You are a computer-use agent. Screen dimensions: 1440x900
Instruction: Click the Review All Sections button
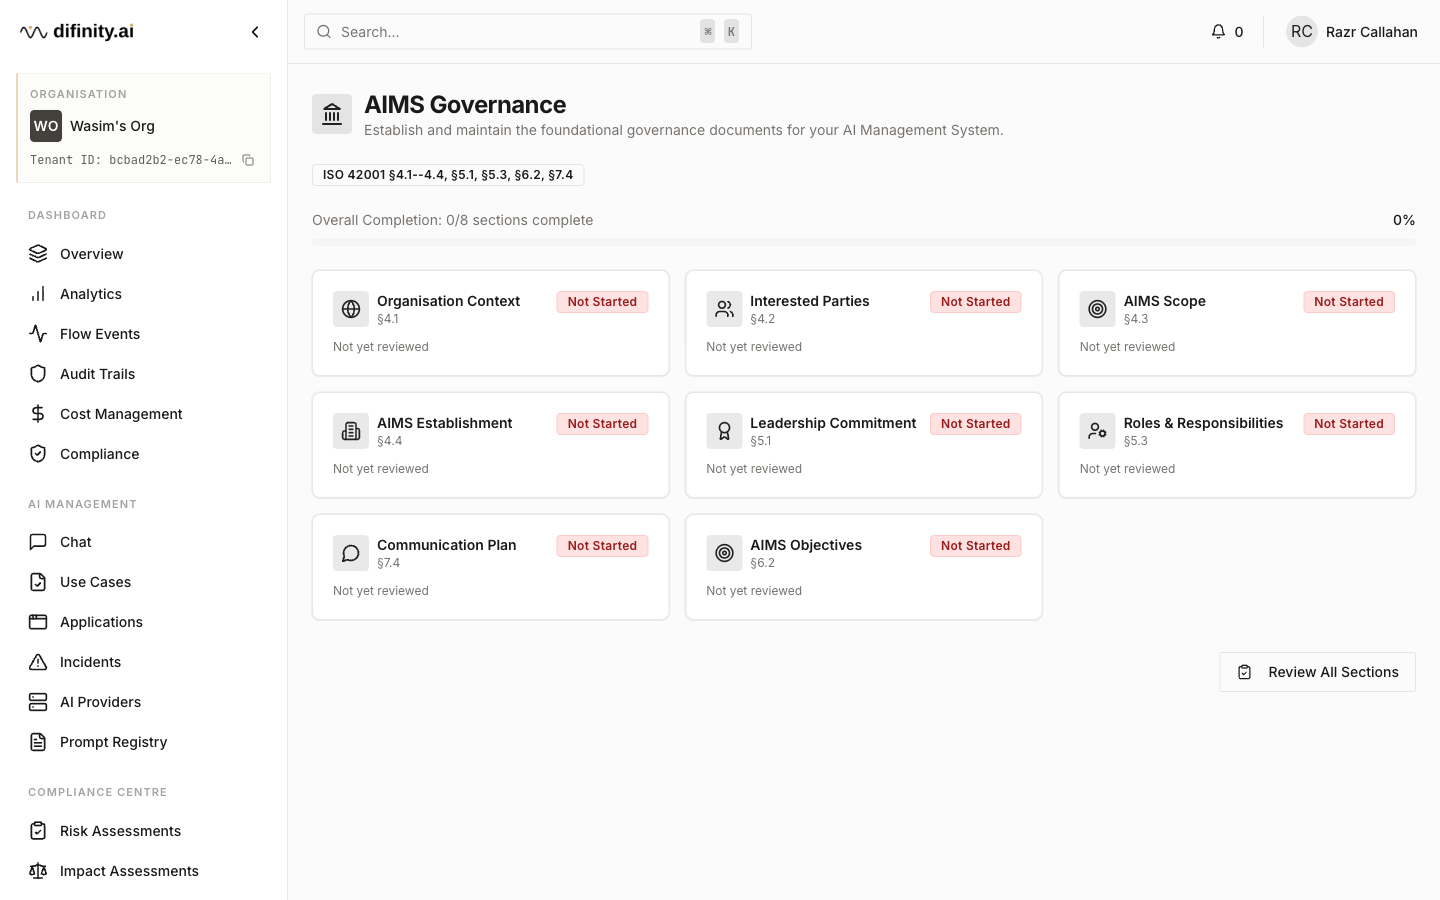tap(1317, 672)
